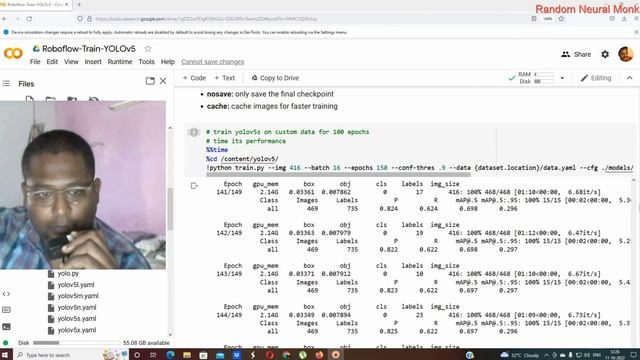This screenshot has height=360, width=640.
Task: Open the Colab table of contents menu
Action: pyautogui.click(x=6, y=84)
